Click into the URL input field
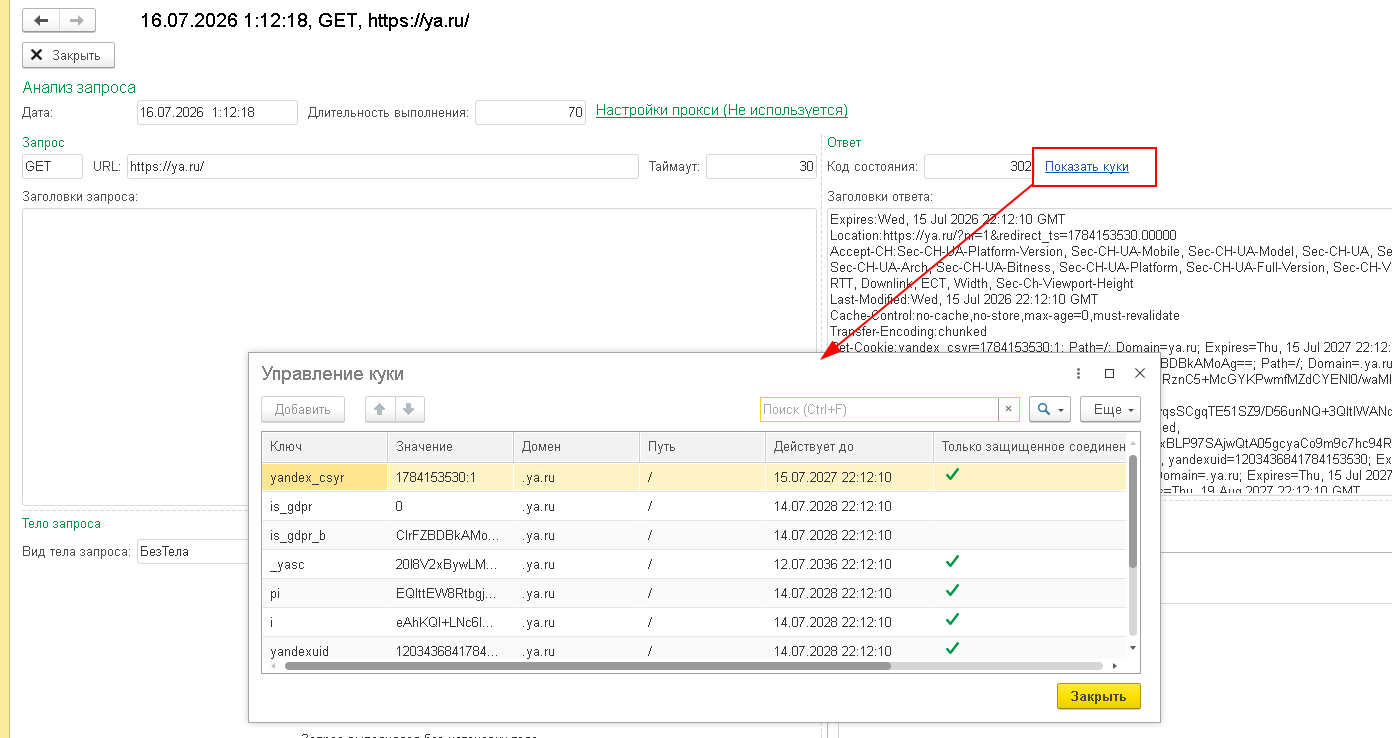The height and width of the screenshot is (738, 1392). point(382,167)
